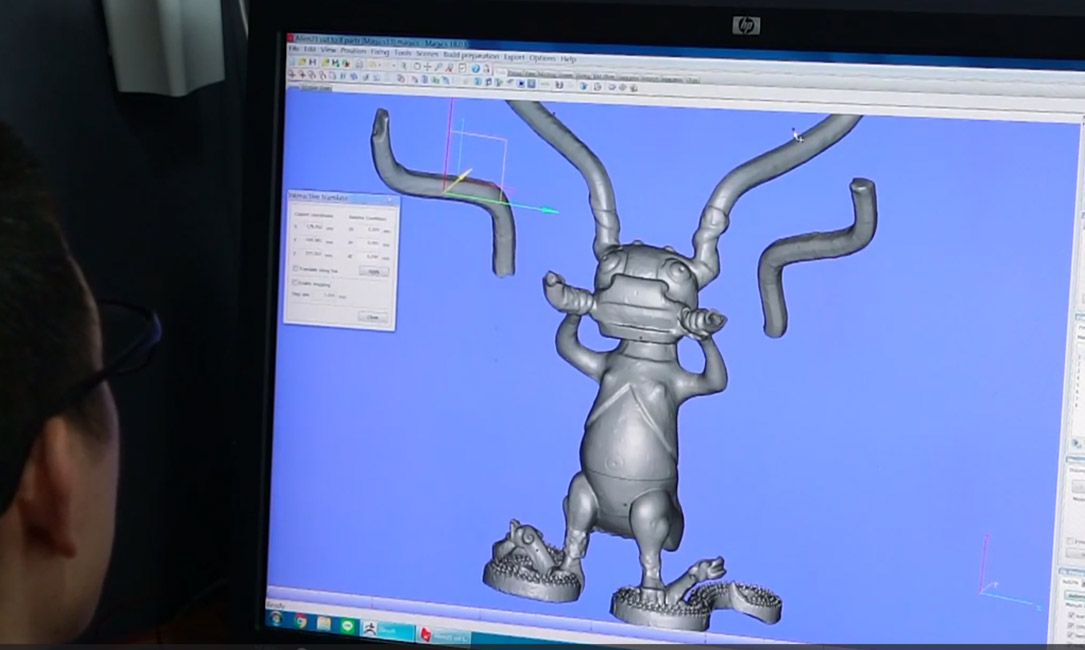Switch to the Magics taskbar window

[444, 635]
